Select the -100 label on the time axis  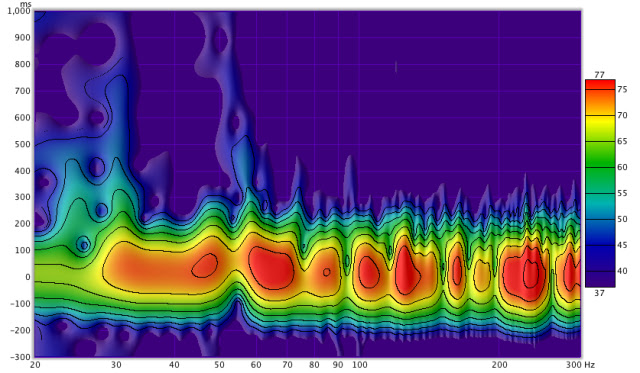[21, 304]
